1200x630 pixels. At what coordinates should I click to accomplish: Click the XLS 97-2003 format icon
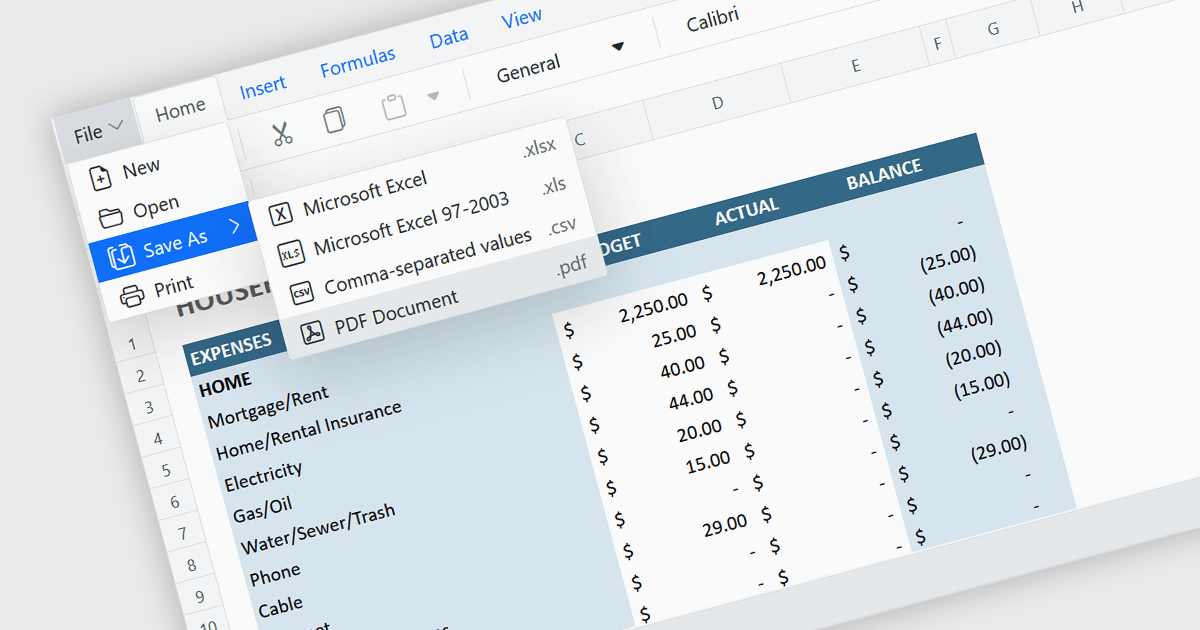[291, 254]
